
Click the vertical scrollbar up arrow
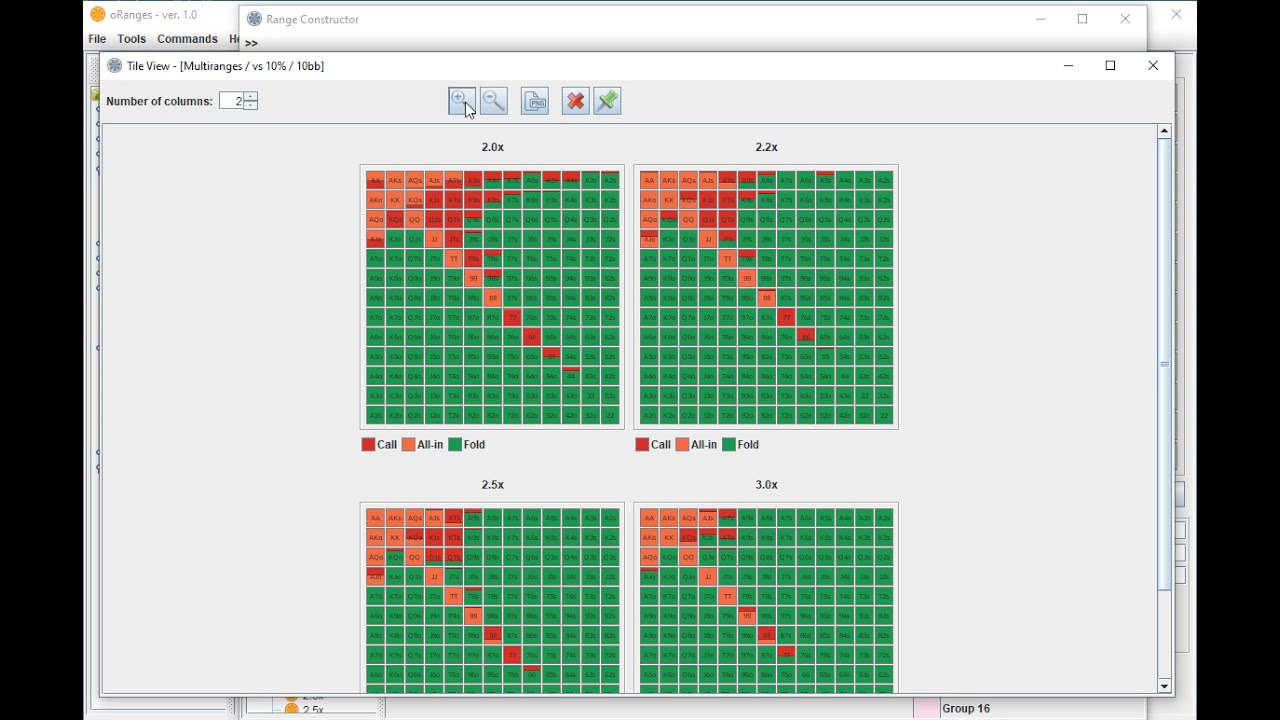point(1165,131)
